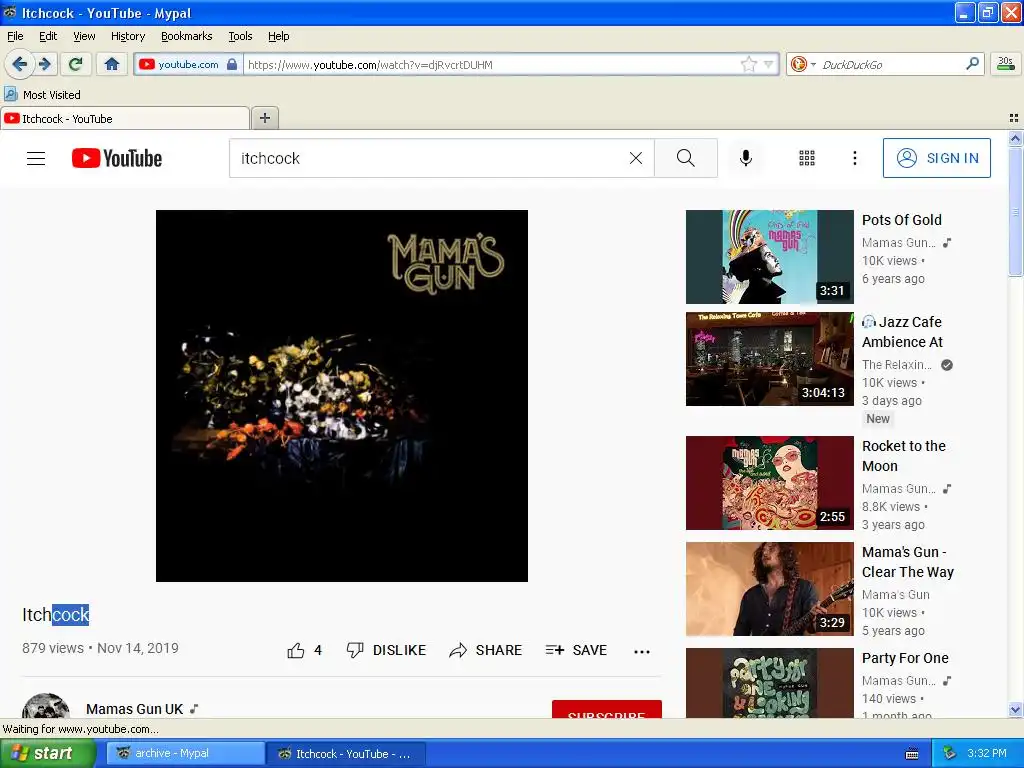The height and width of the screenshot is (768, 1024).
Task: Click the keyboard icon in the system tray
Action: click(912, 754)
